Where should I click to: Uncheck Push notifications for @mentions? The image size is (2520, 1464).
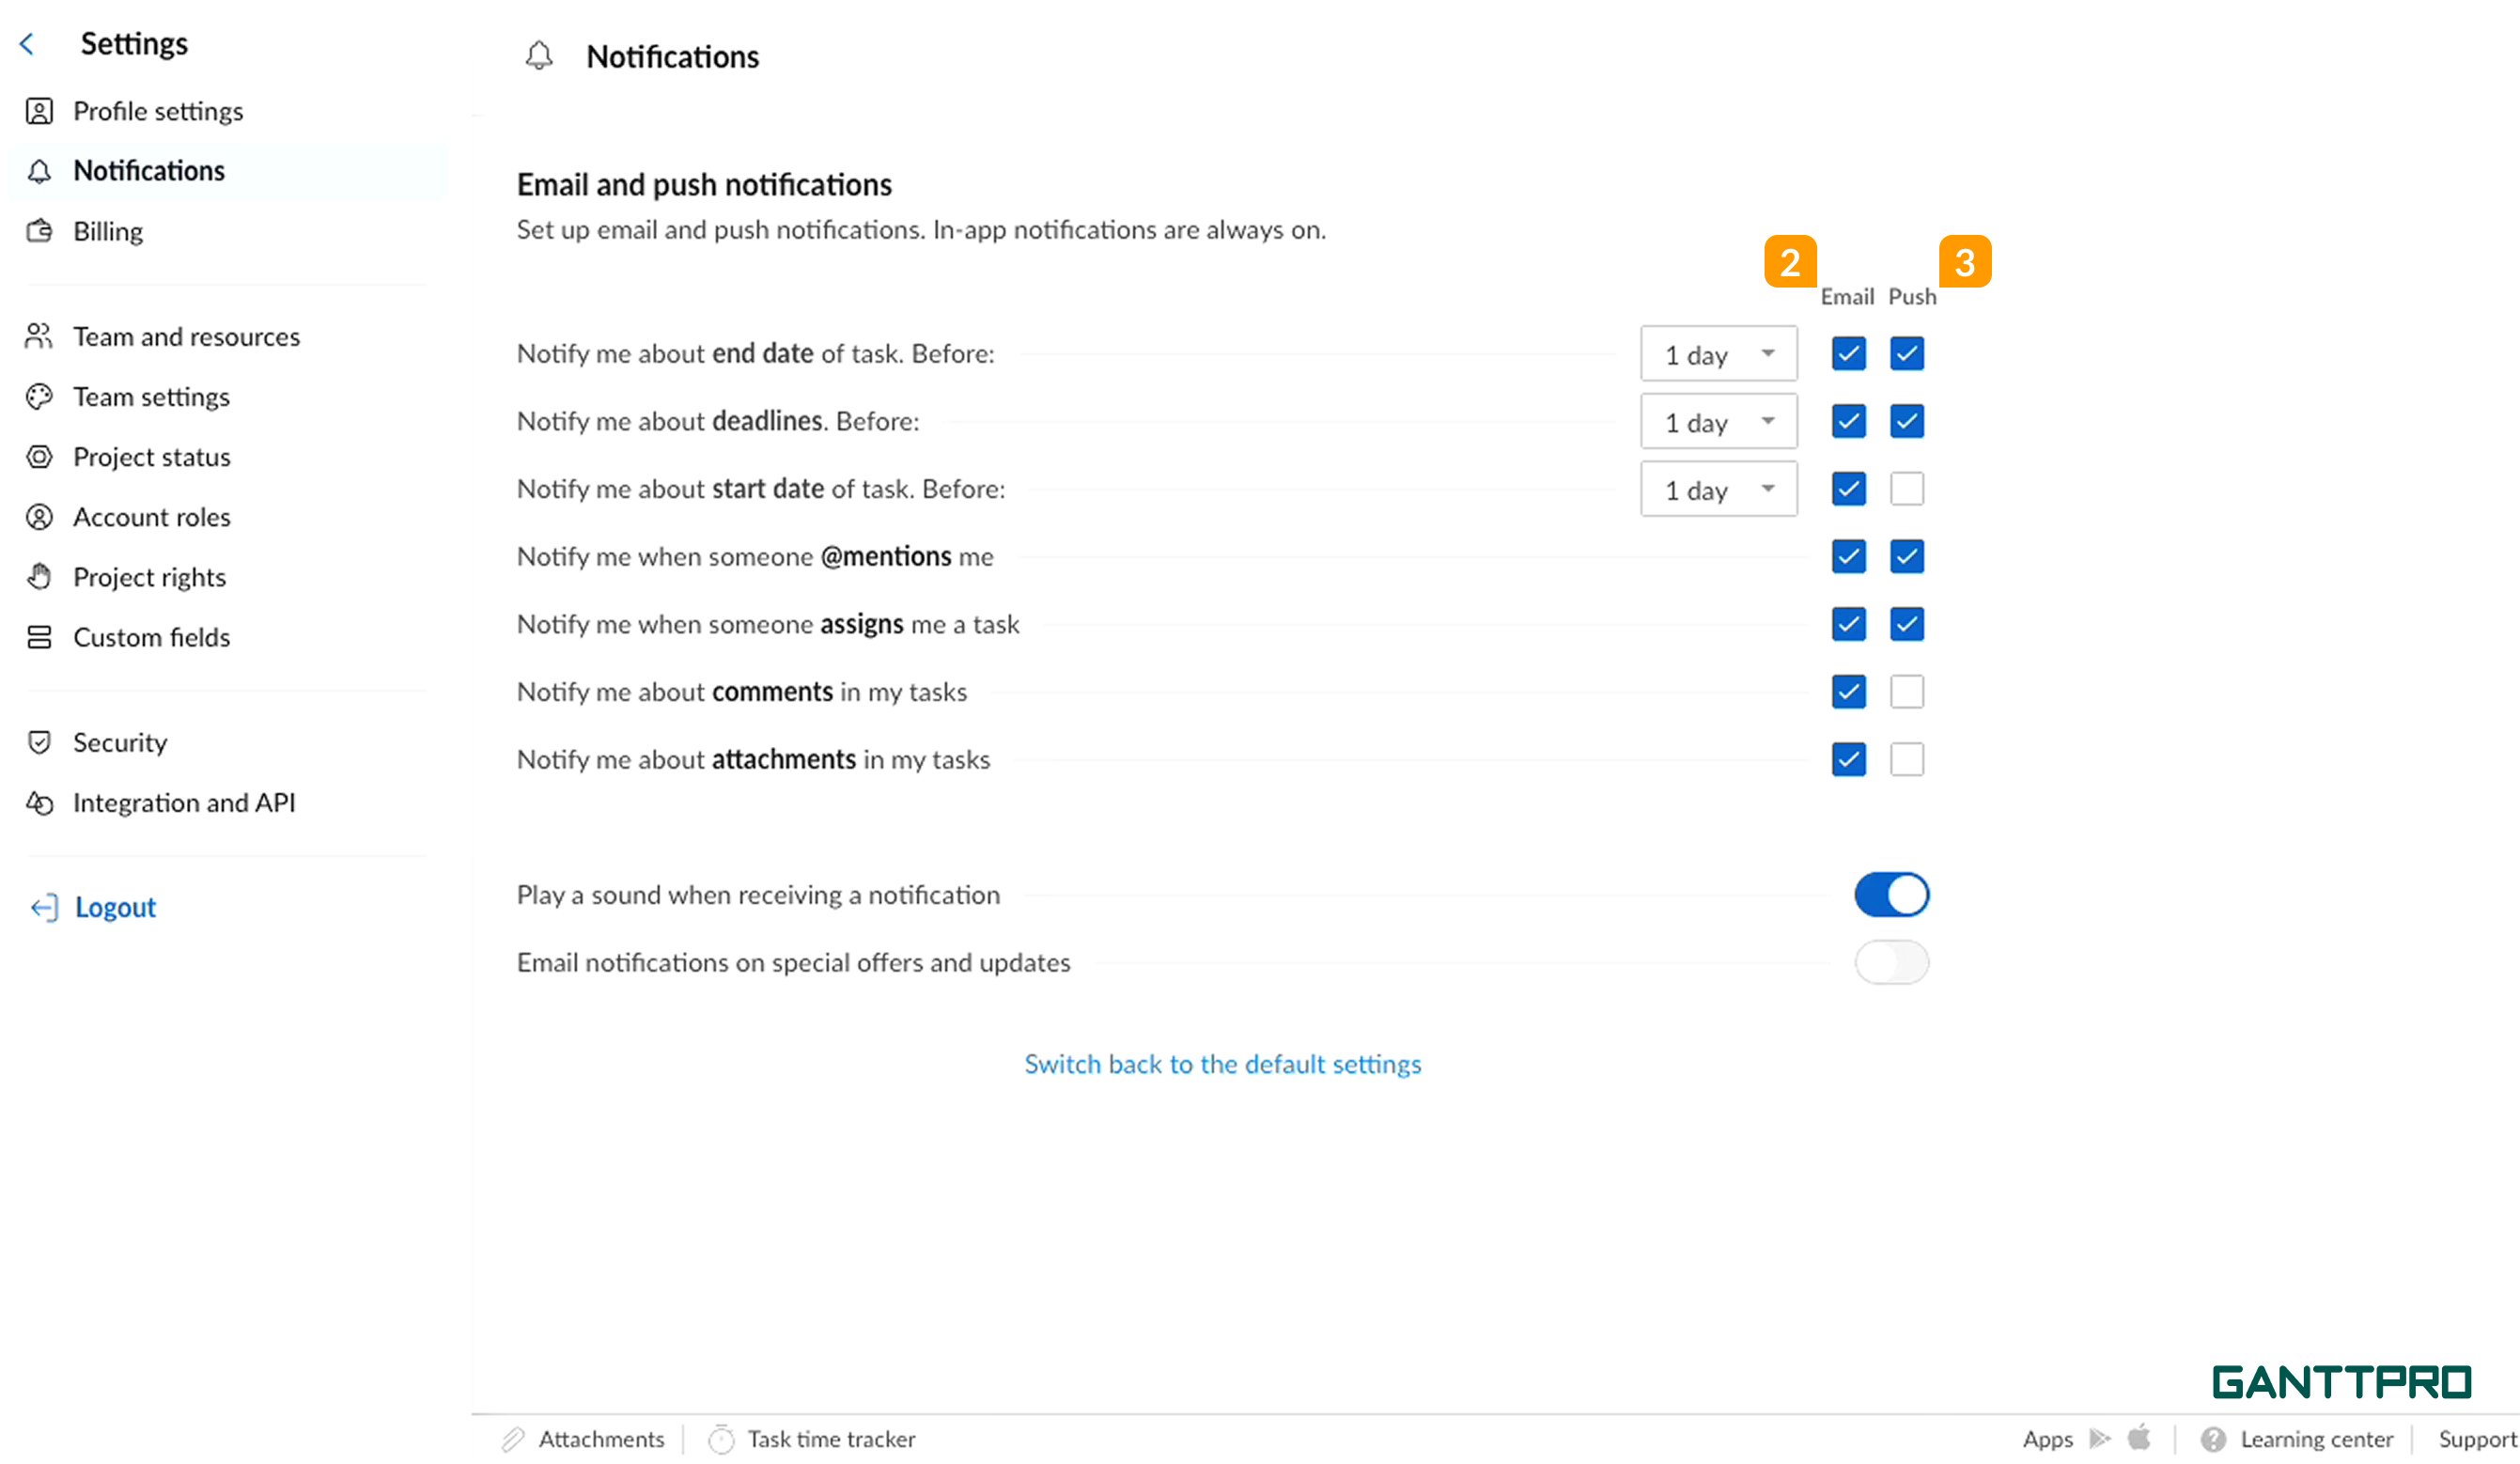point(1906,557)
